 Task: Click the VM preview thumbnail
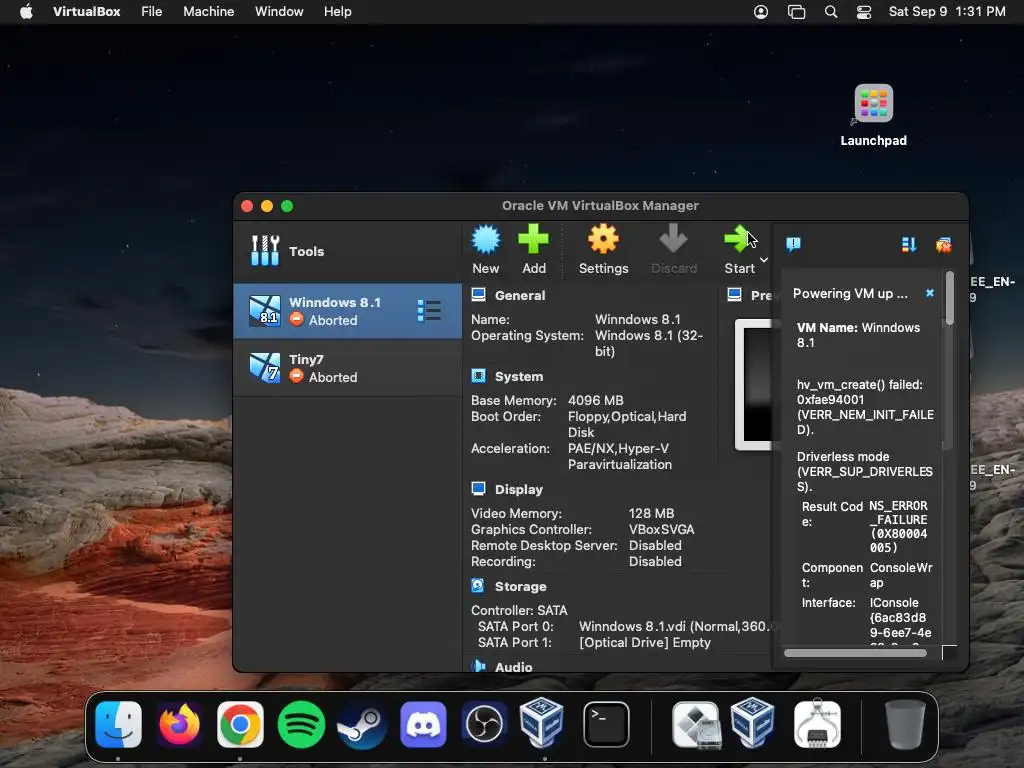click(x=754, y=384)
